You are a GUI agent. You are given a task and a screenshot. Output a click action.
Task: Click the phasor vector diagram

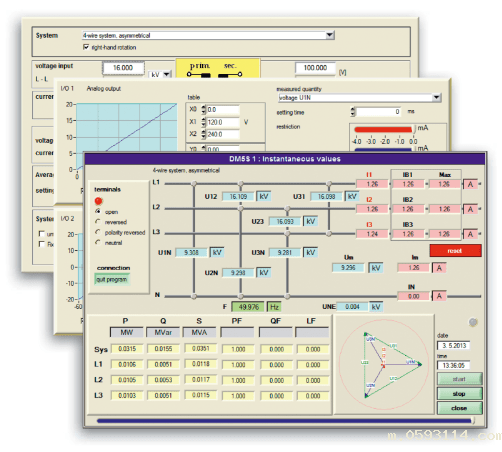383,365
